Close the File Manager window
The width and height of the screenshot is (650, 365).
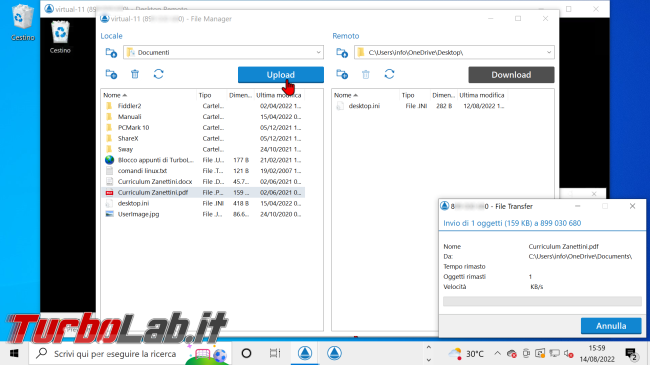[545, 19]
